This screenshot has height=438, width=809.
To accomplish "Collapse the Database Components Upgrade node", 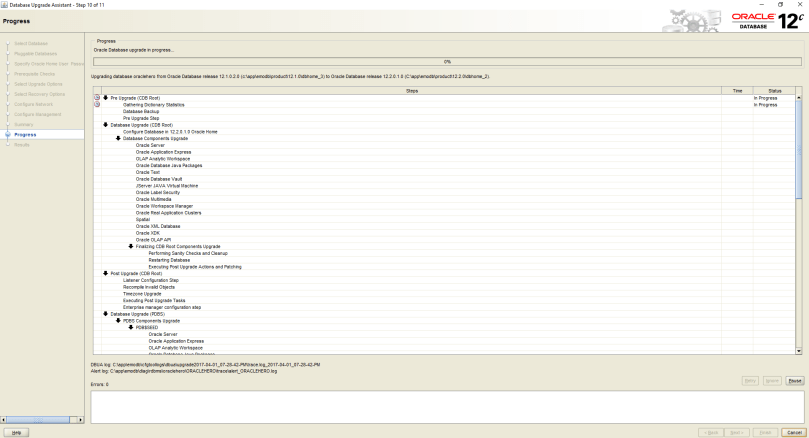I will pyautogui.click(x=119, y=138).
